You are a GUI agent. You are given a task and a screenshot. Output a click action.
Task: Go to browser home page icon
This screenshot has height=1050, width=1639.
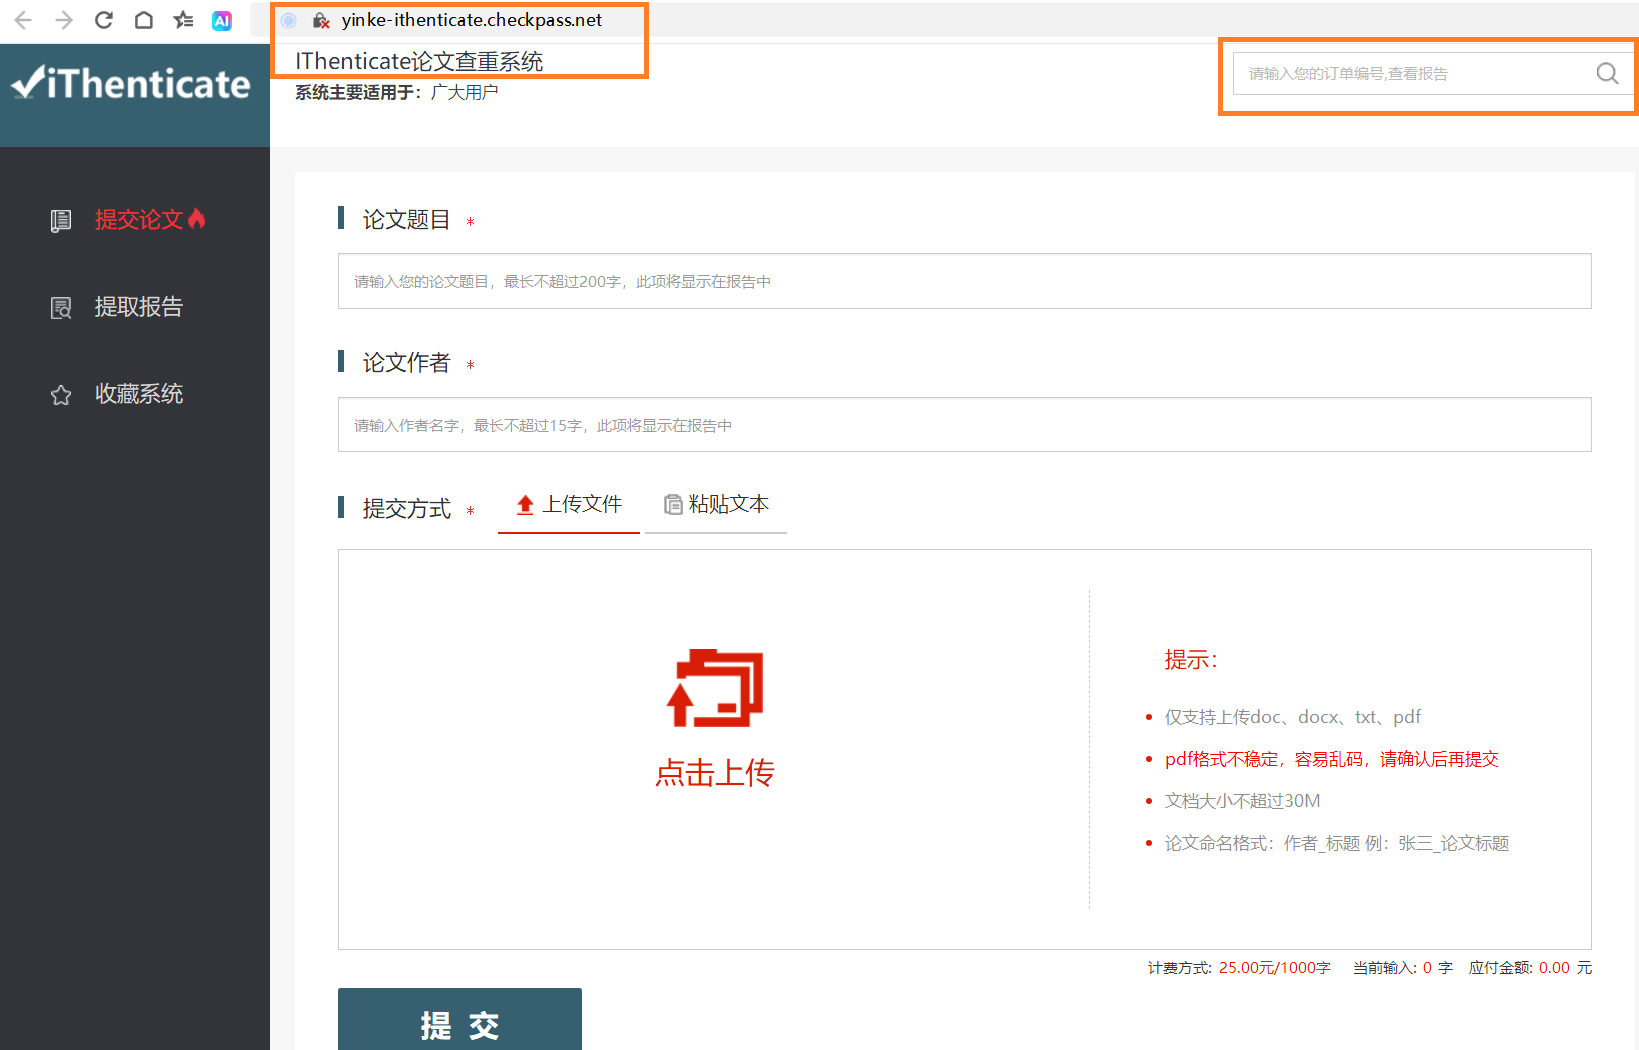144,20
